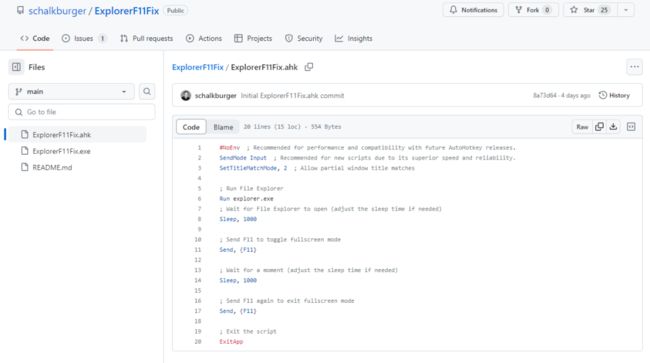Click the Files panel heading
This screenshot has height=363, width=650.
pyautogui.click(x=36, y=67)
